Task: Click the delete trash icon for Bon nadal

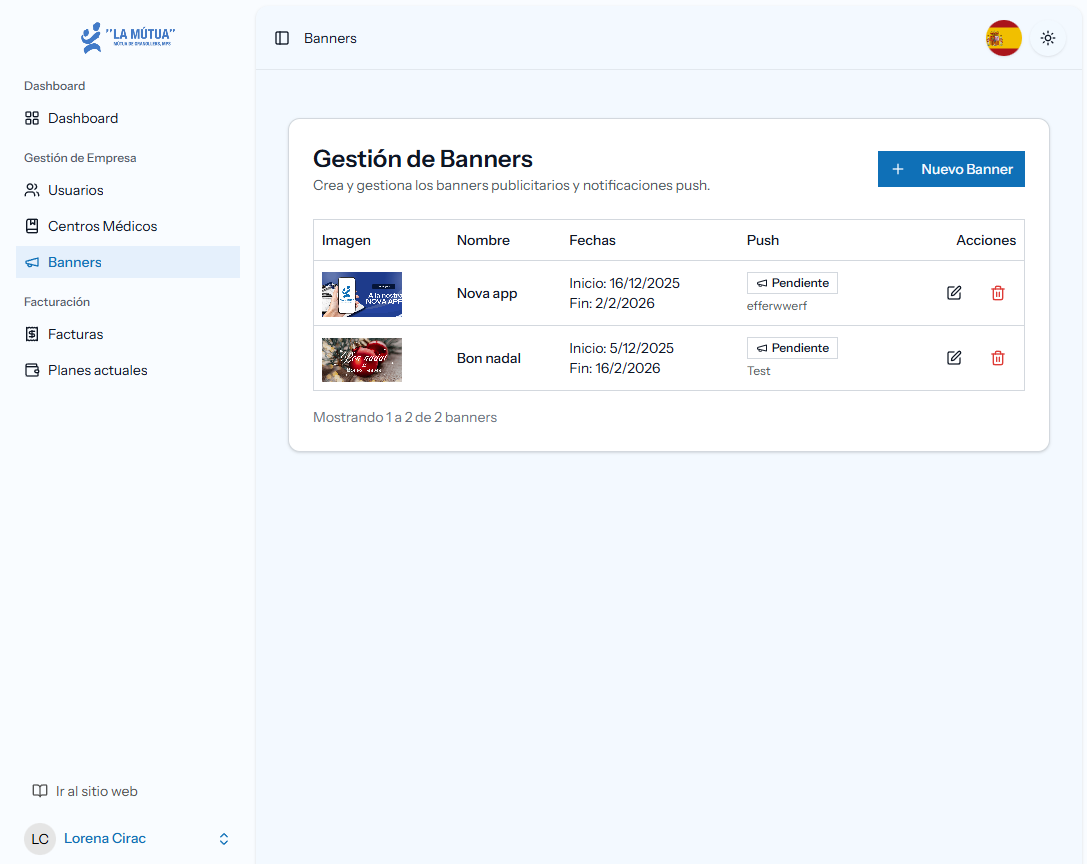Action: pyautogui.click(x=998, y=357)
